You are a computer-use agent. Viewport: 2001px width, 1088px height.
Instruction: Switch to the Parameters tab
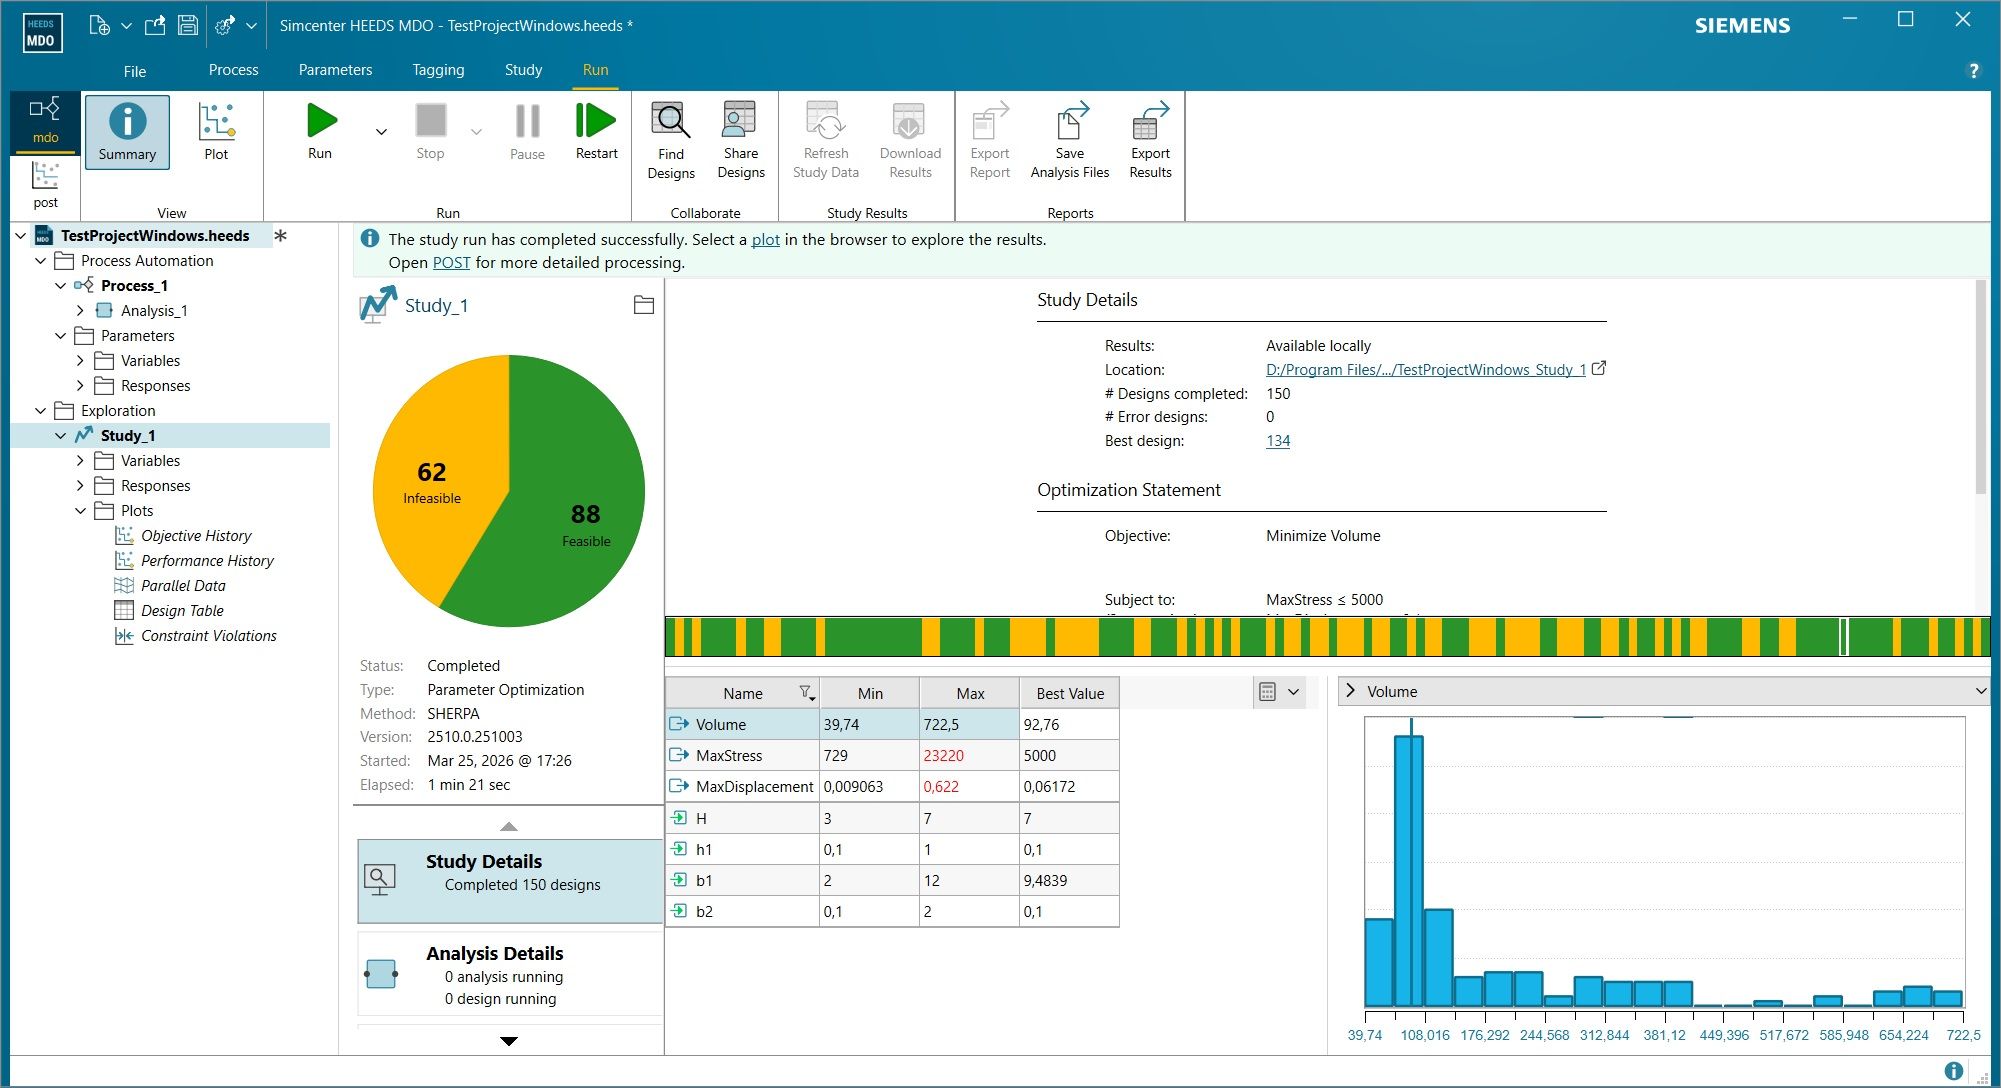coord(335,70)
